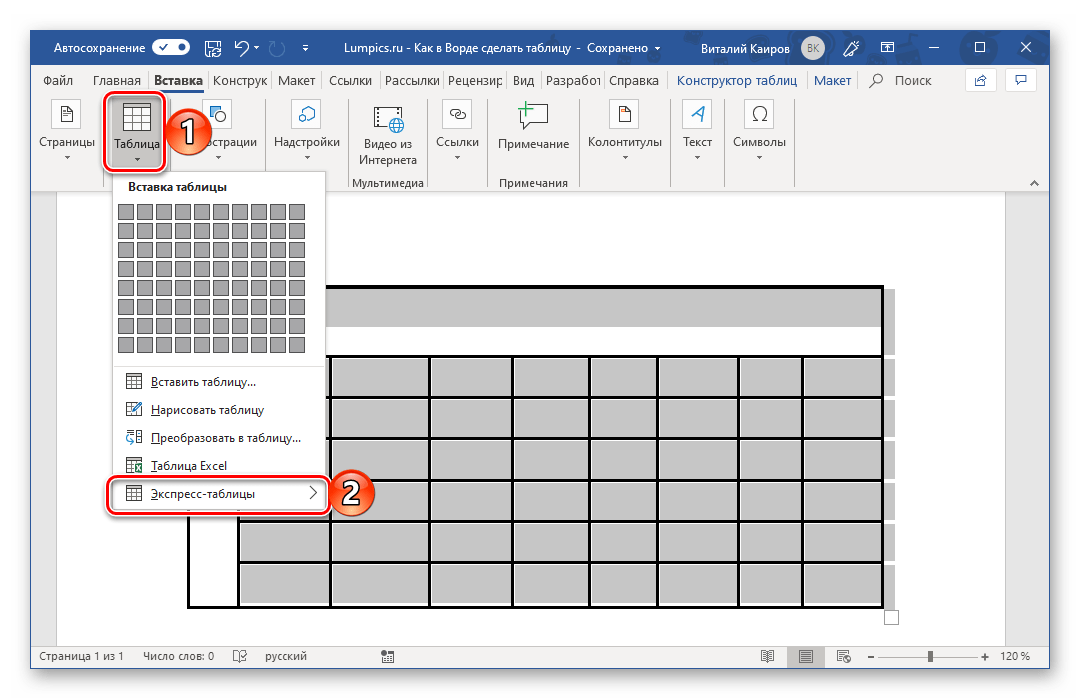
Task: Collapse the ribbon with the arrow
Action: coord(1034,183)
